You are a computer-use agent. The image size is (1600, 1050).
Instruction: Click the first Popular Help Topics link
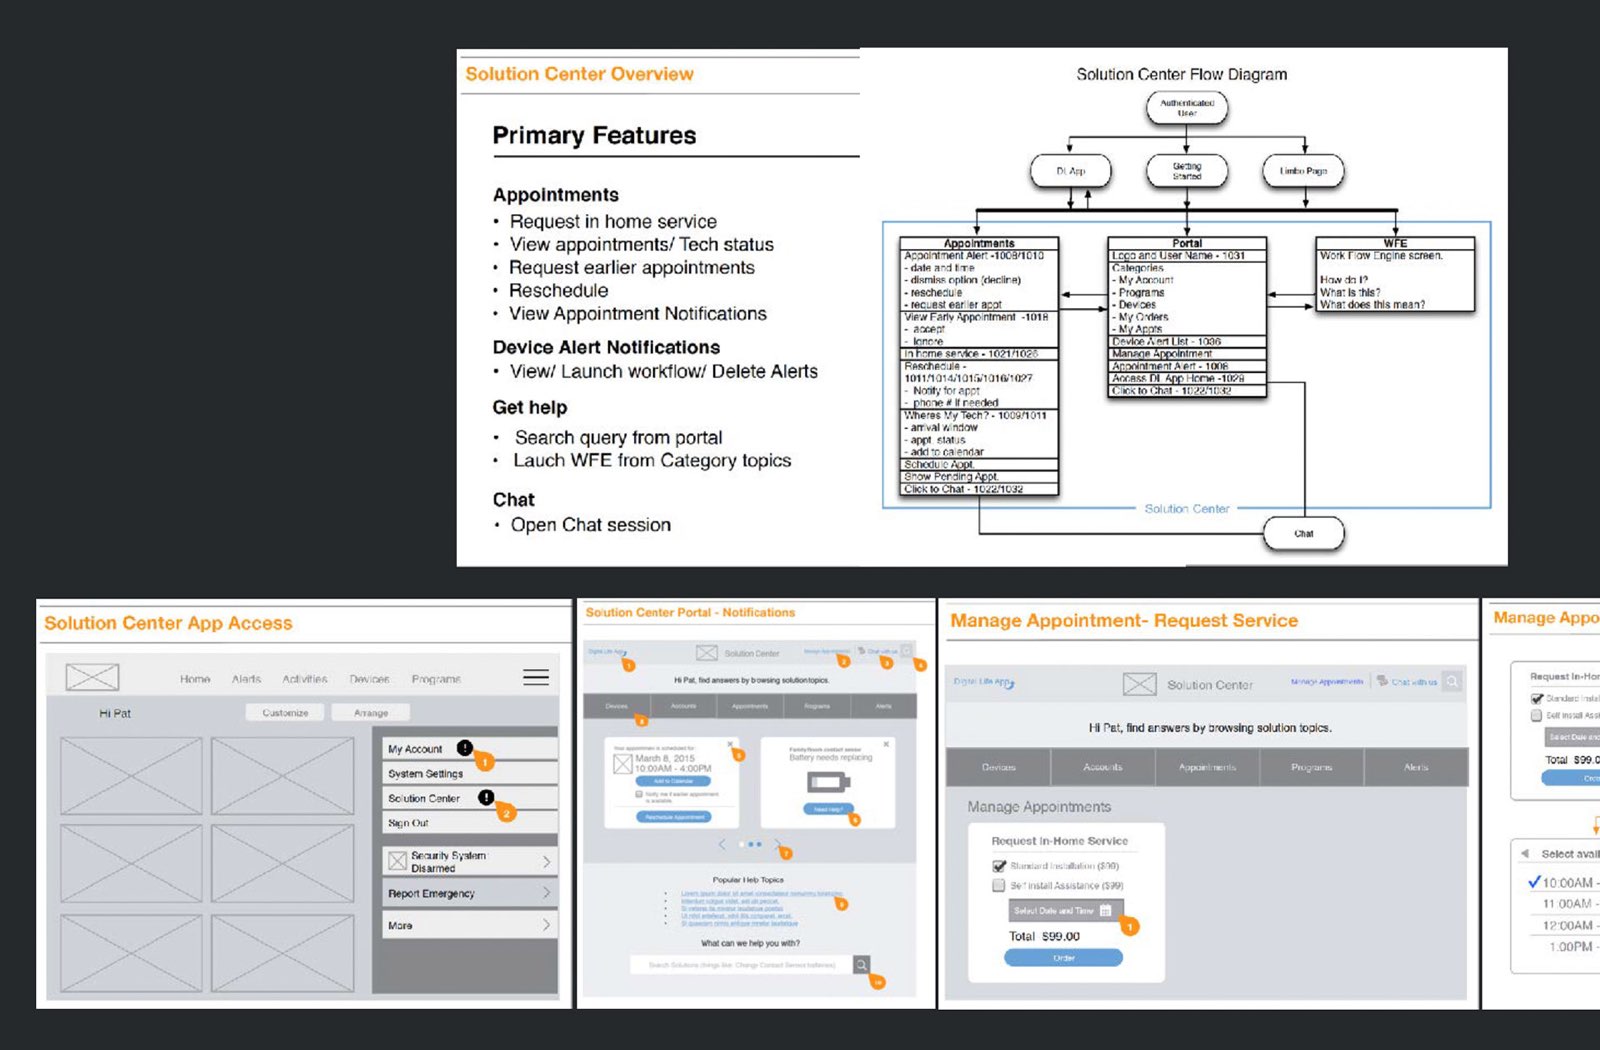point(762,893)
